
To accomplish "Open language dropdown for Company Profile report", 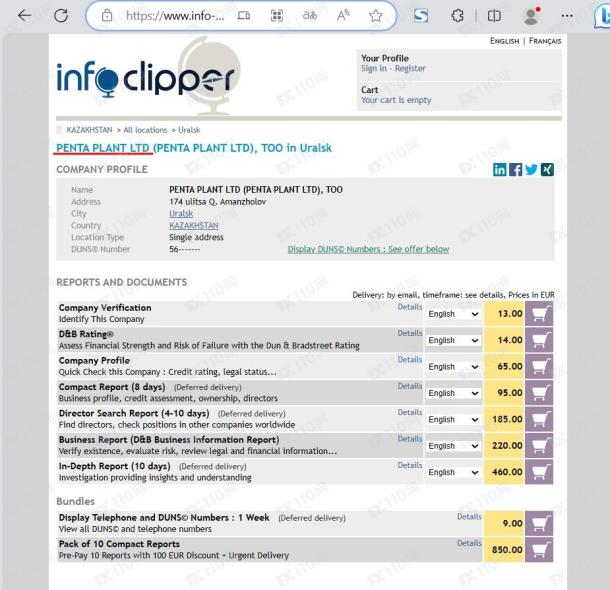I will pos(453,367).
